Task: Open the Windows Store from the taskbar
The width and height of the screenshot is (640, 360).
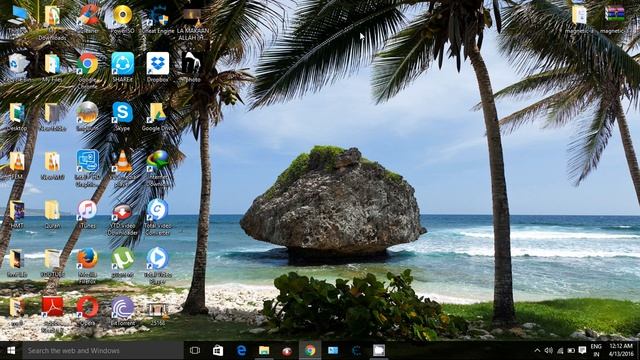Action: (218, 350)
